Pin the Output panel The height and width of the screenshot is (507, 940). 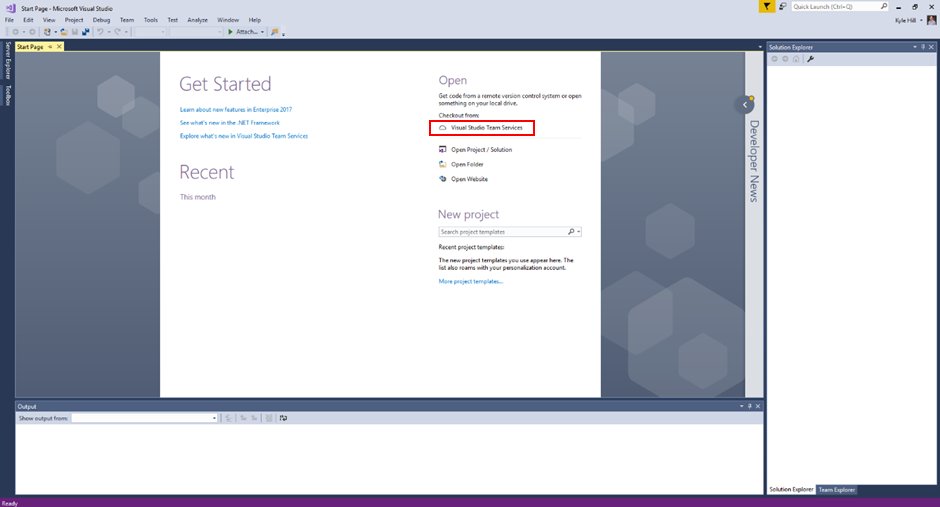tap(749, 406)
